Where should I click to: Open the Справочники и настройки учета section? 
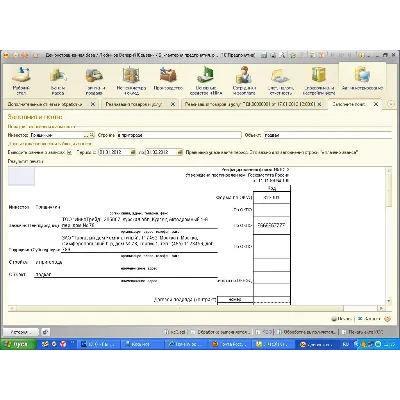319,80
